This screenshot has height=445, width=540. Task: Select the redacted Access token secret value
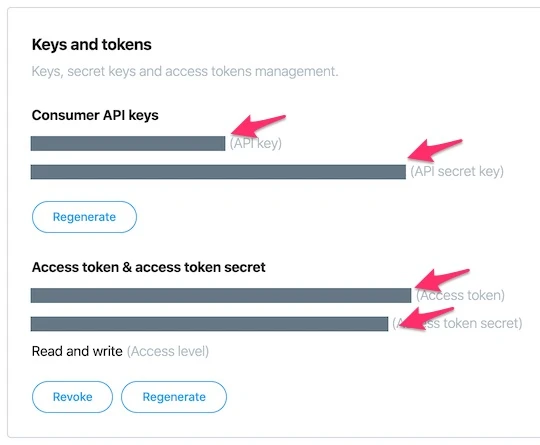pyautogui.click(x=209, y=324)
